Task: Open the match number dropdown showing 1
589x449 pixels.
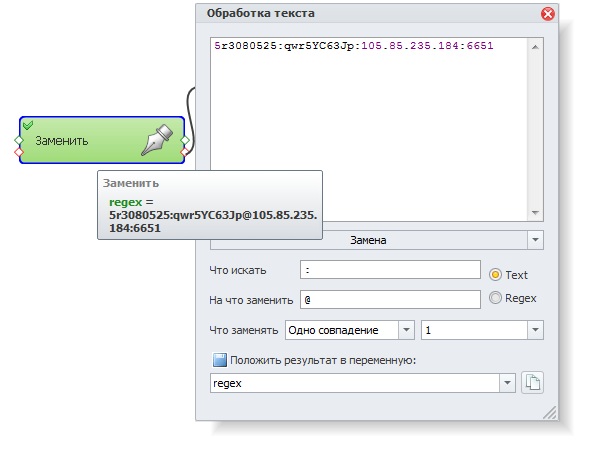Action: click(x=535, y=330)
